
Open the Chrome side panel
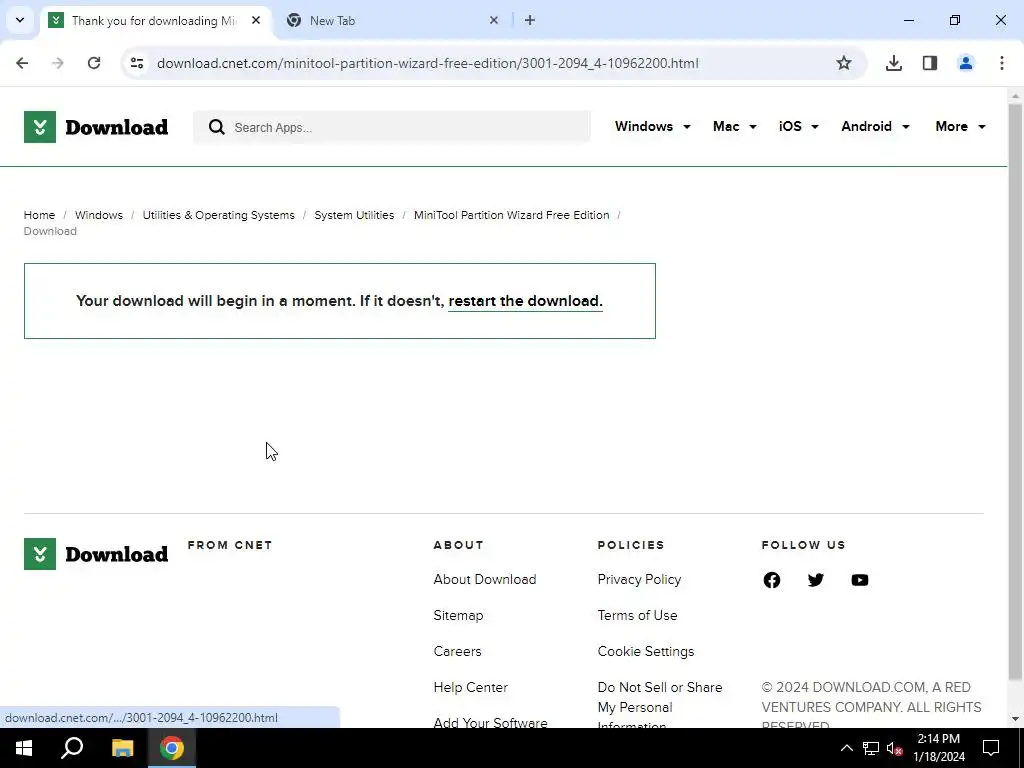coord(930,63)
